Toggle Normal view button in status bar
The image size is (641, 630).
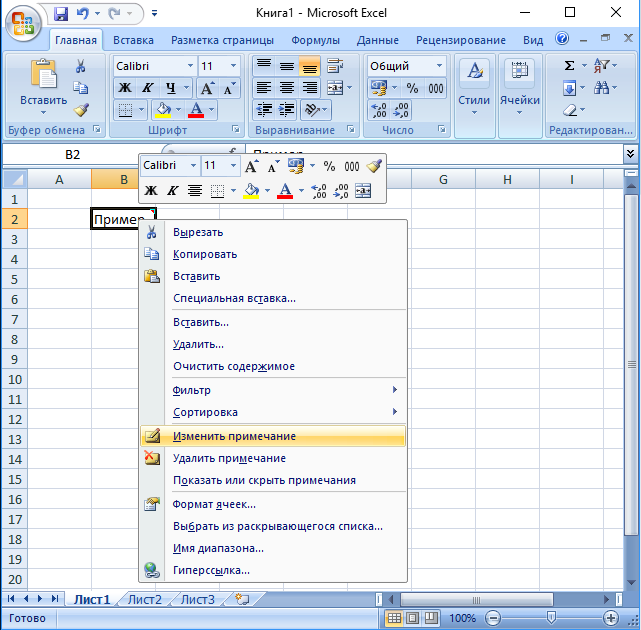pyautogui.click(x=394, y=618)
